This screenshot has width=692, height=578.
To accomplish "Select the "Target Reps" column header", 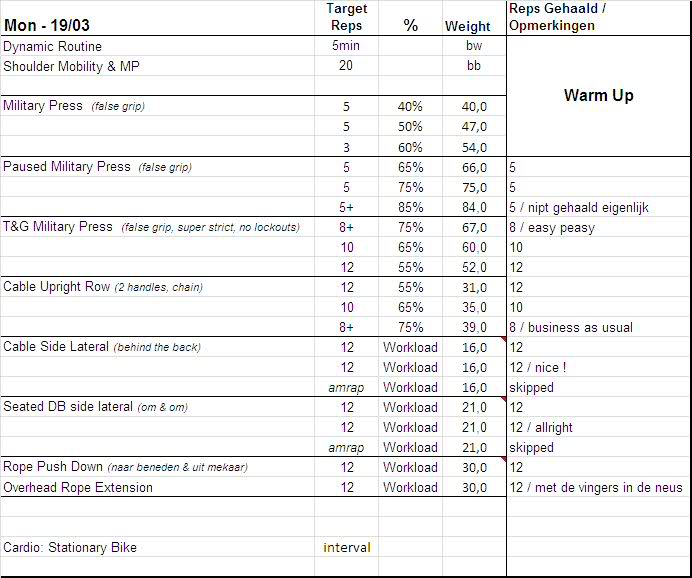I will 346,17.
